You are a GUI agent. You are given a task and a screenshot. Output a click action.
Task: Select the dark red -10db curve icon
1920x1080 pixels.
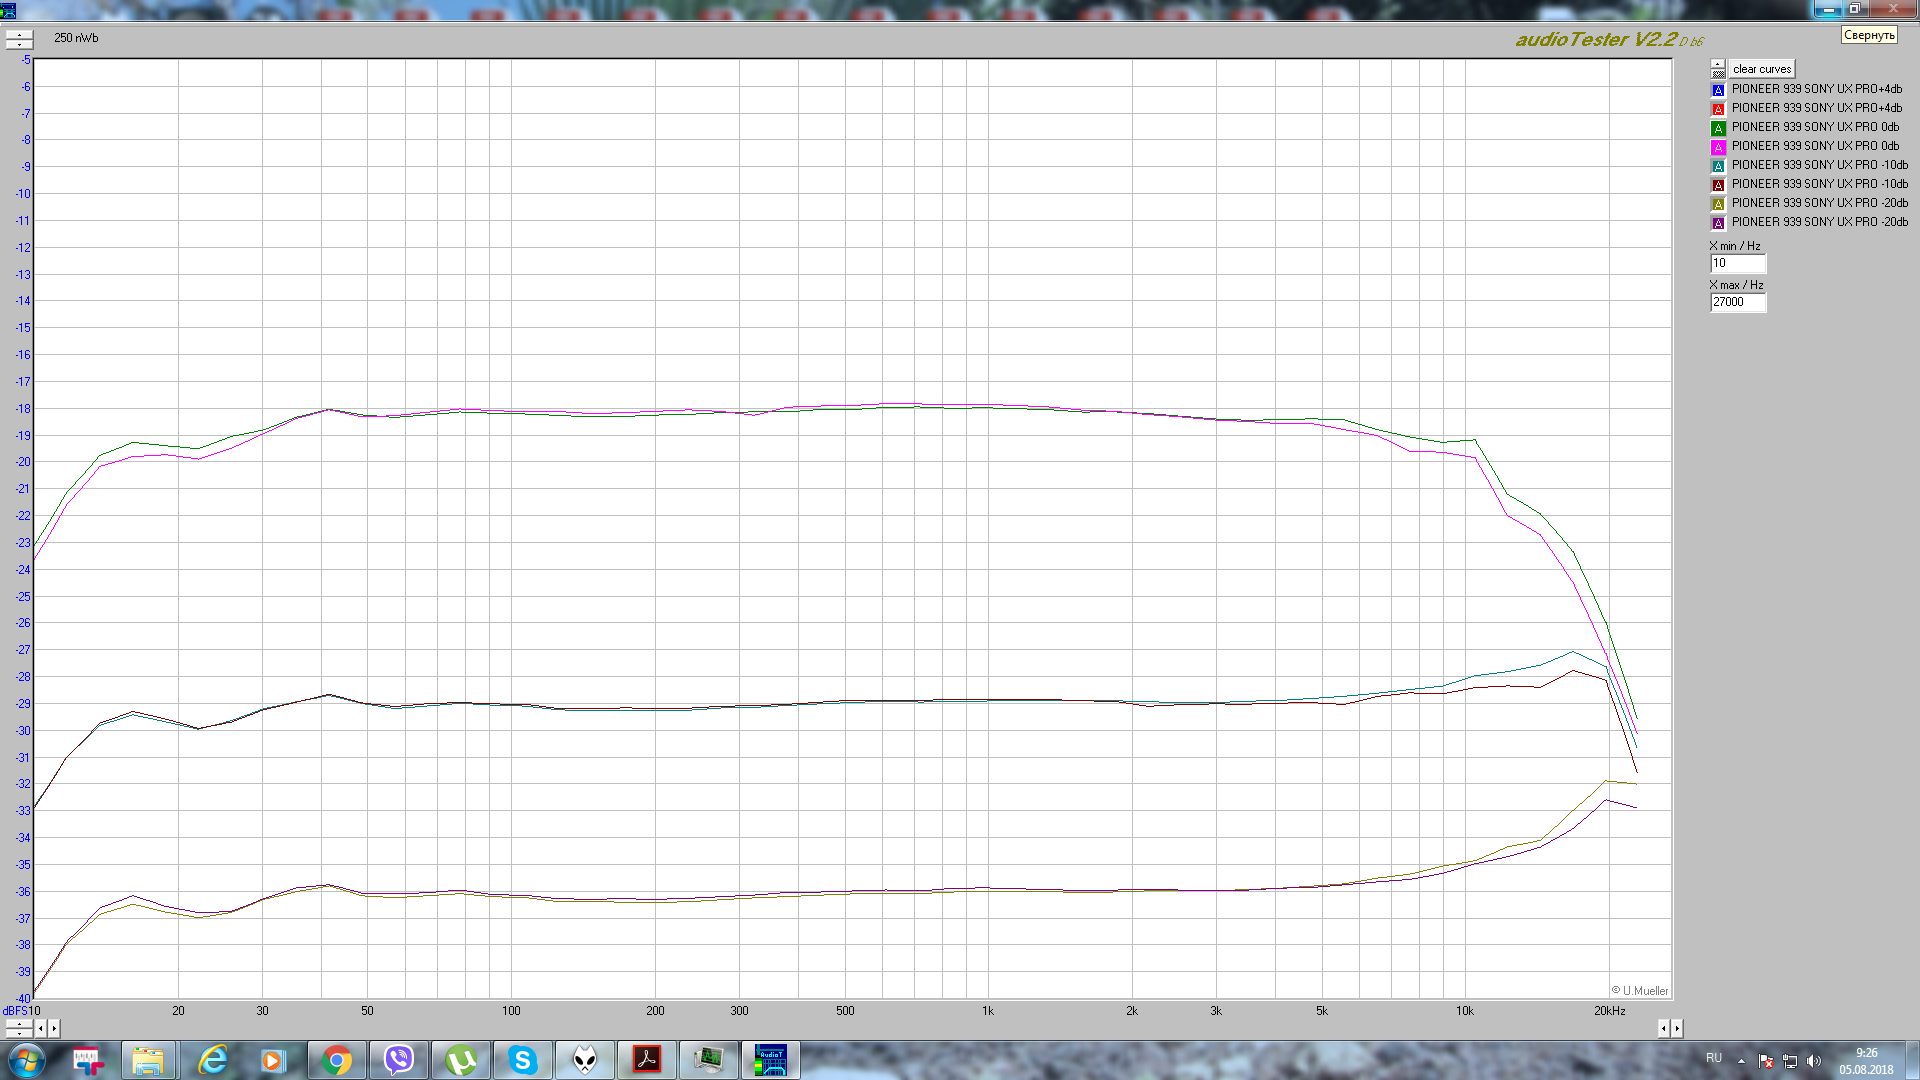1718,185
